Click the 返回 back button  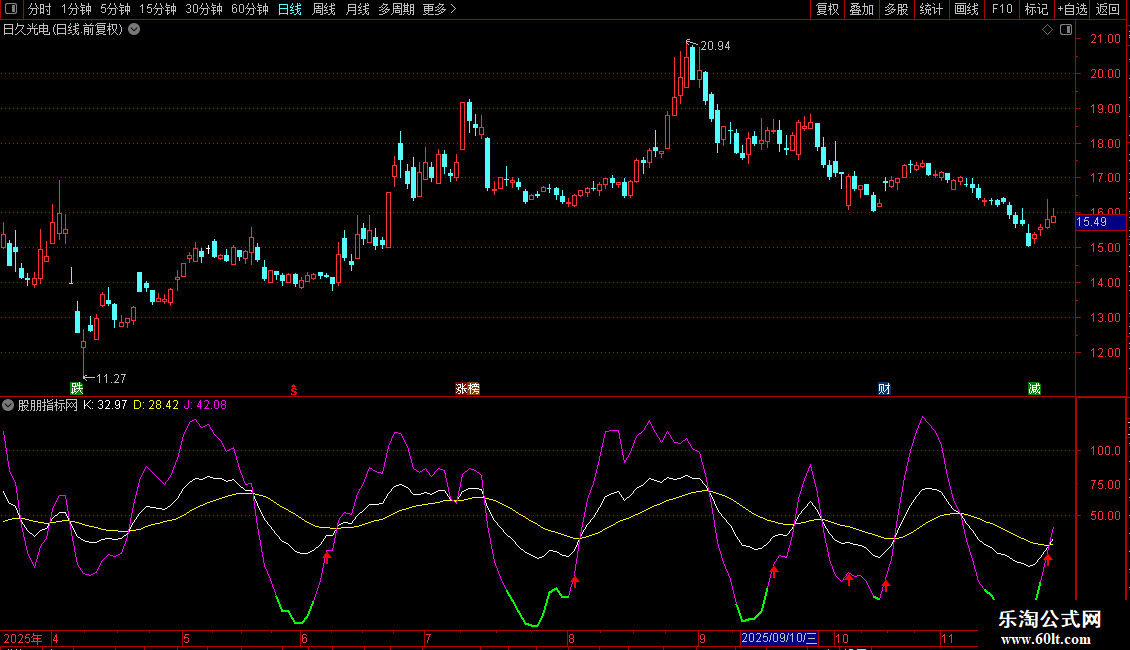point(1108,10)
